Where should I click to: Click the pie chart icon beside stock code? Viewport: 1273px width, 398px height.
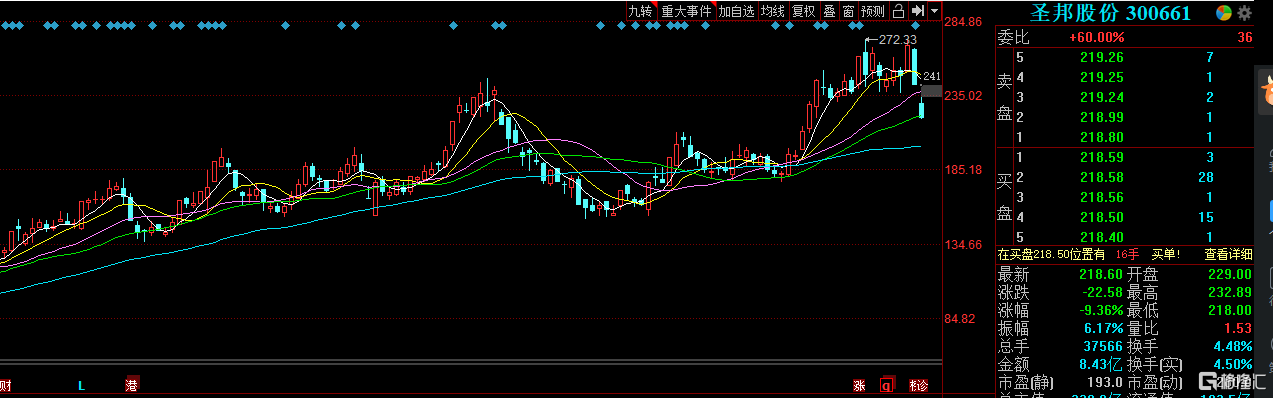[1223, 12]
